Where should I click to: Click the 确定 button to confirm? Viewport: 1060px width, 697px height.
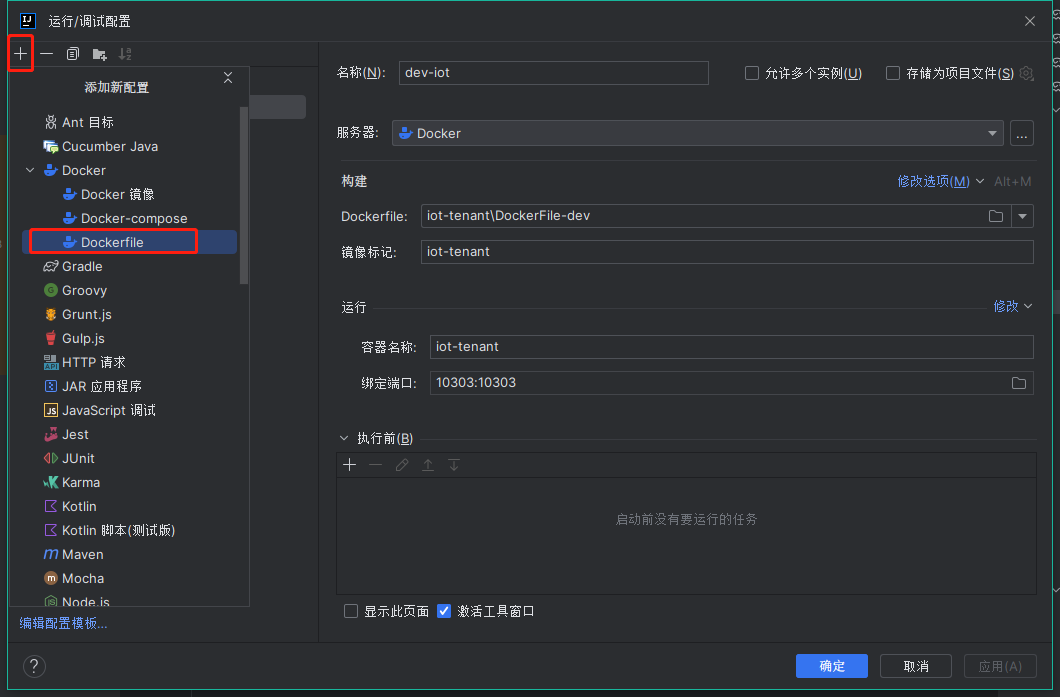(831, 665)
